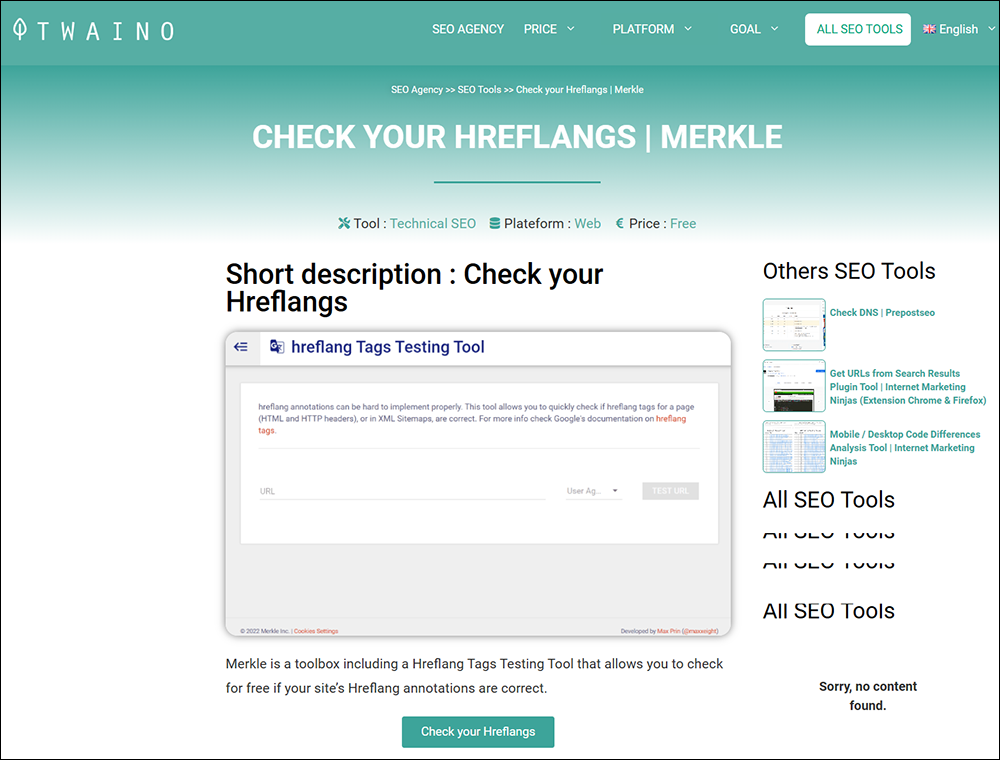
Task: Open the PRICE dropdown
Action: (x=548, y=29)
